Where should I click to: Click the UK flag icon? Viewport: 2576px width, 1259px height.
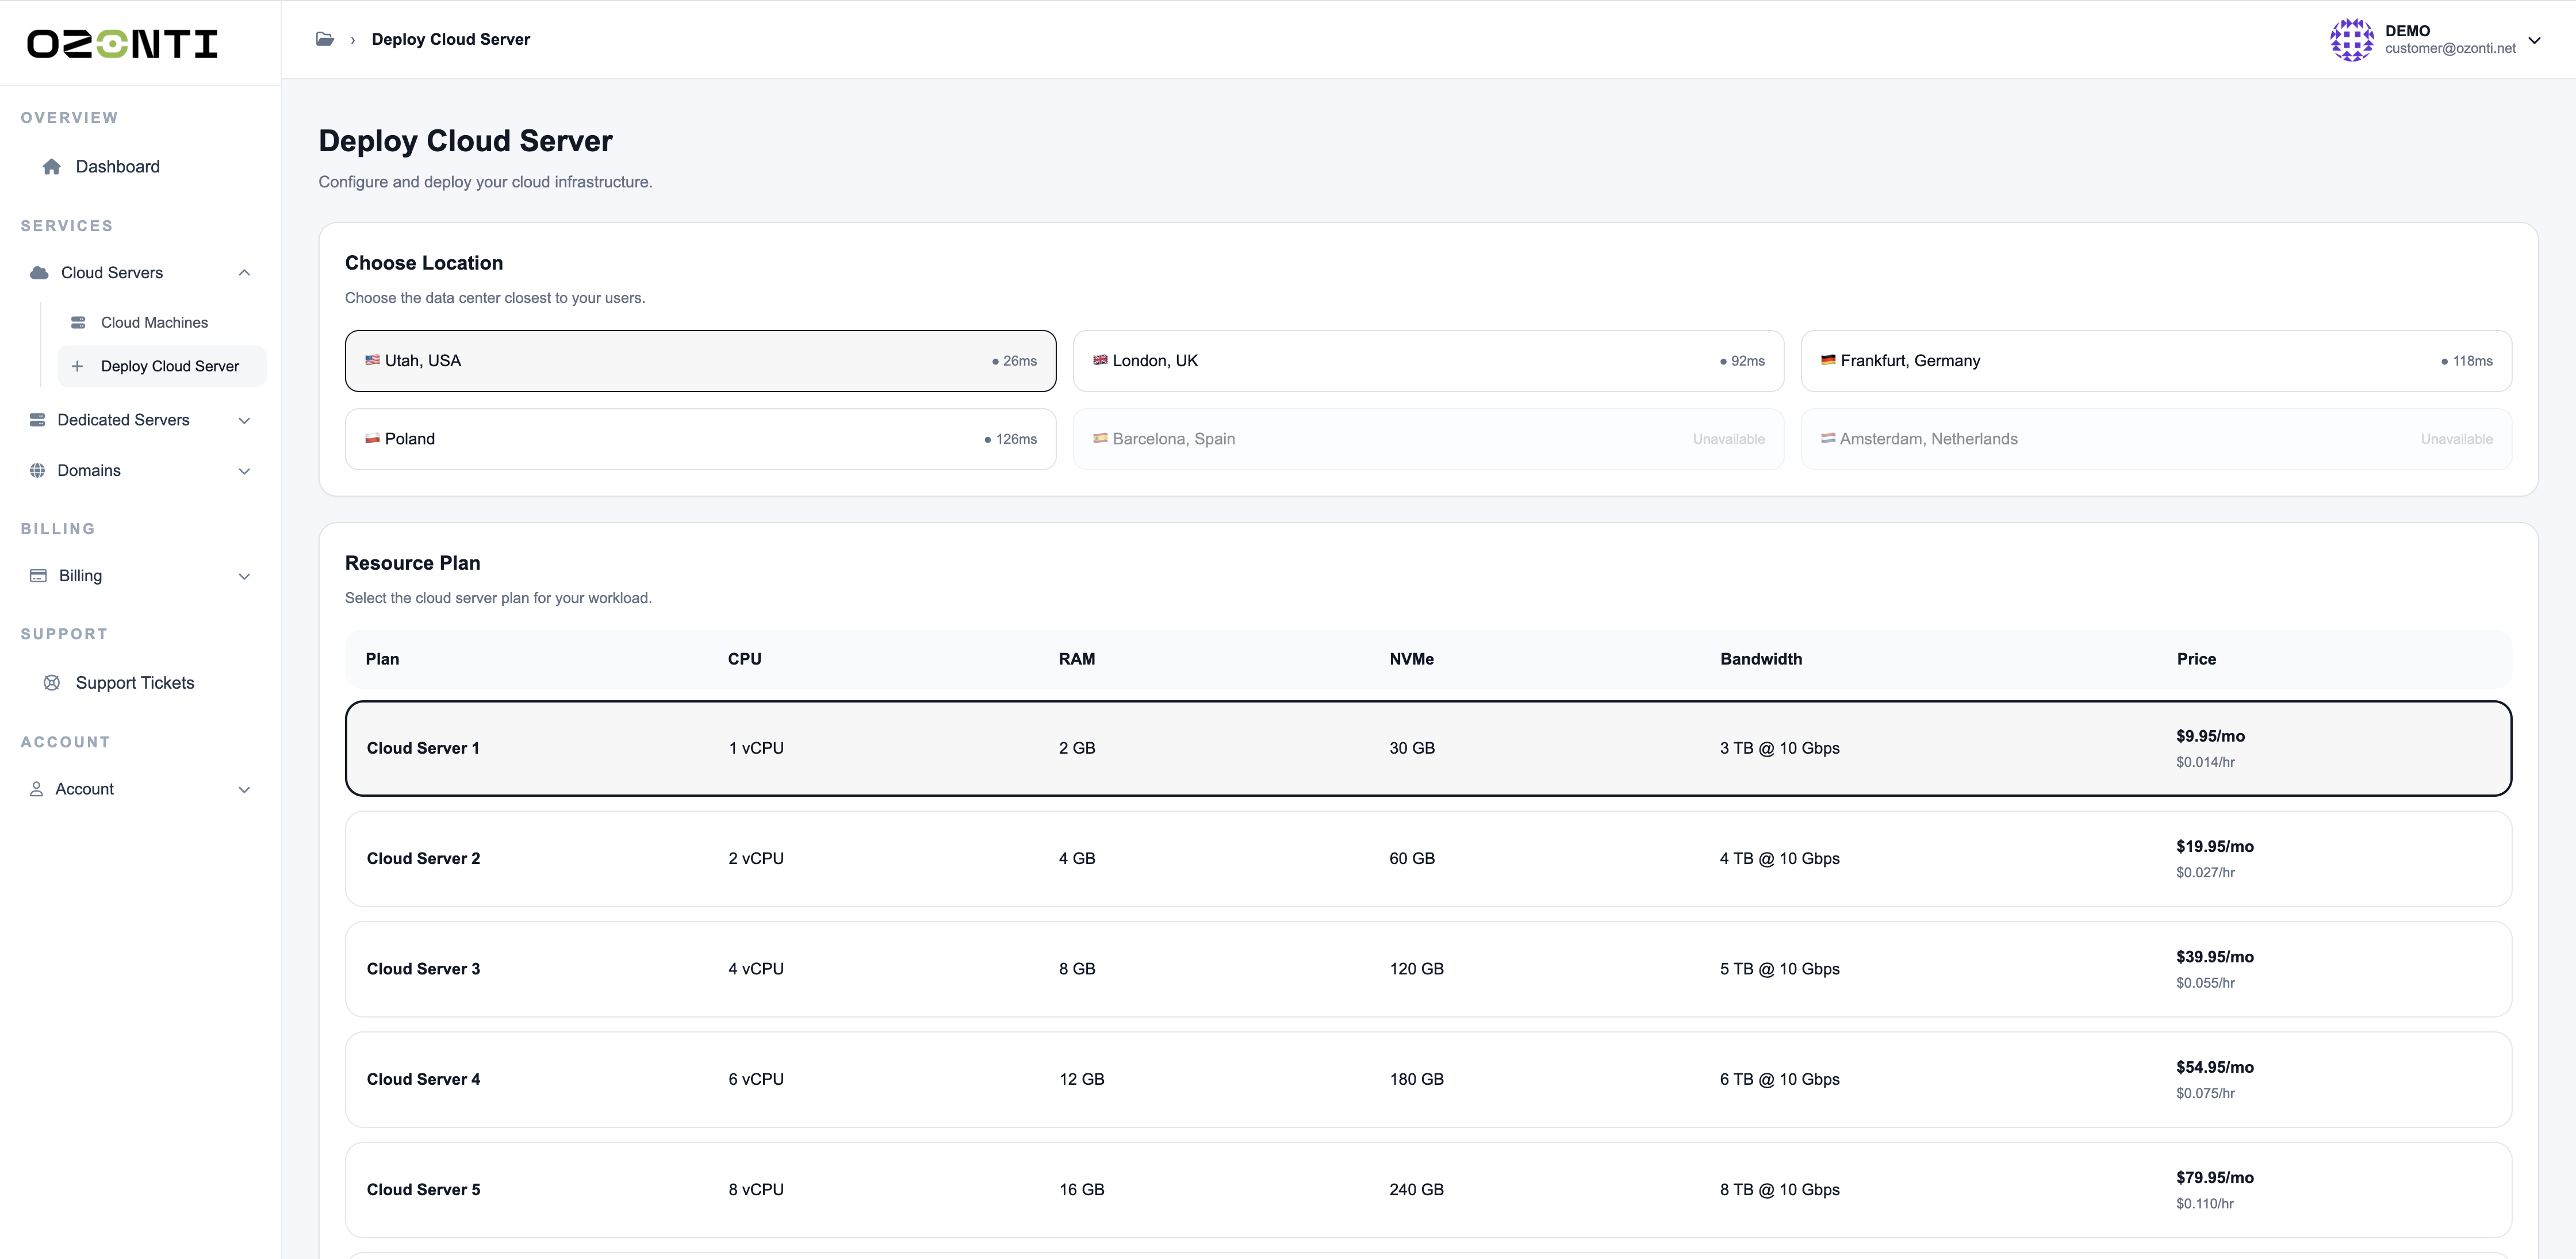click(1100, 360)
